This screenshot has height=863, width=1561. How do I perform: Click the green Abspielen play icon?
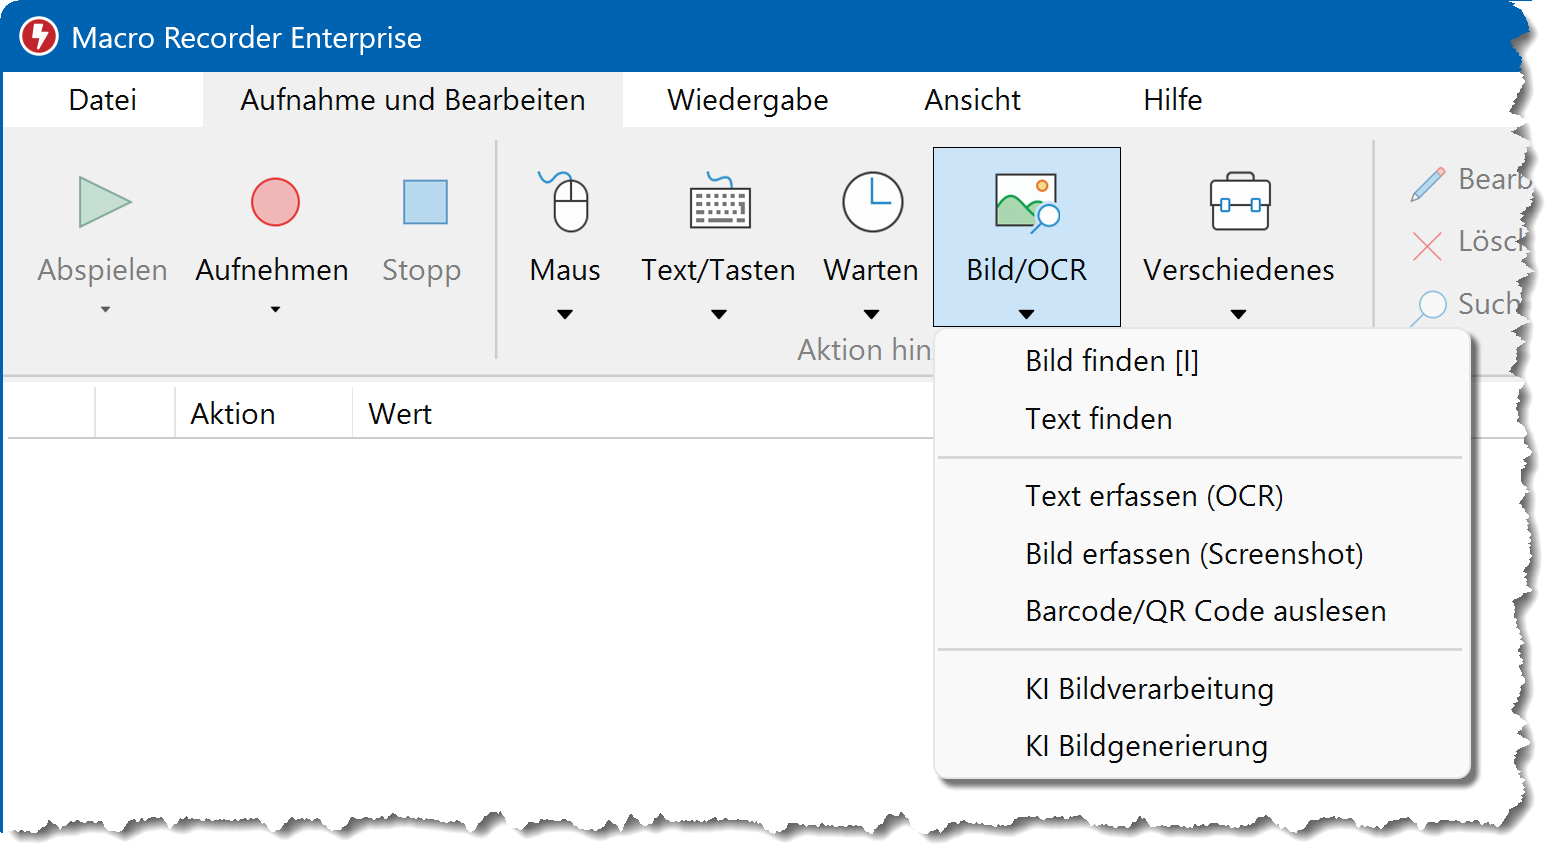click(104, 202)
